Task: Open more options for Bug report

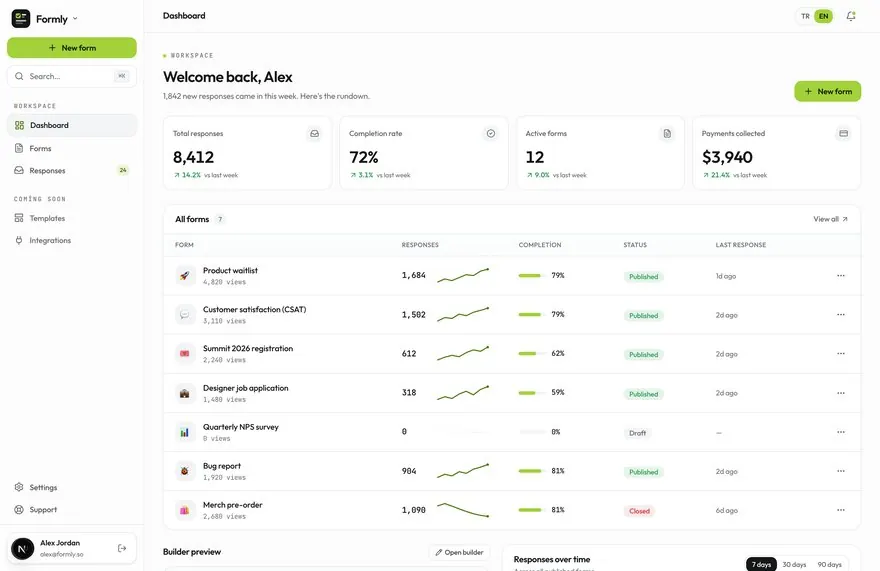Action: coord(841,471)
